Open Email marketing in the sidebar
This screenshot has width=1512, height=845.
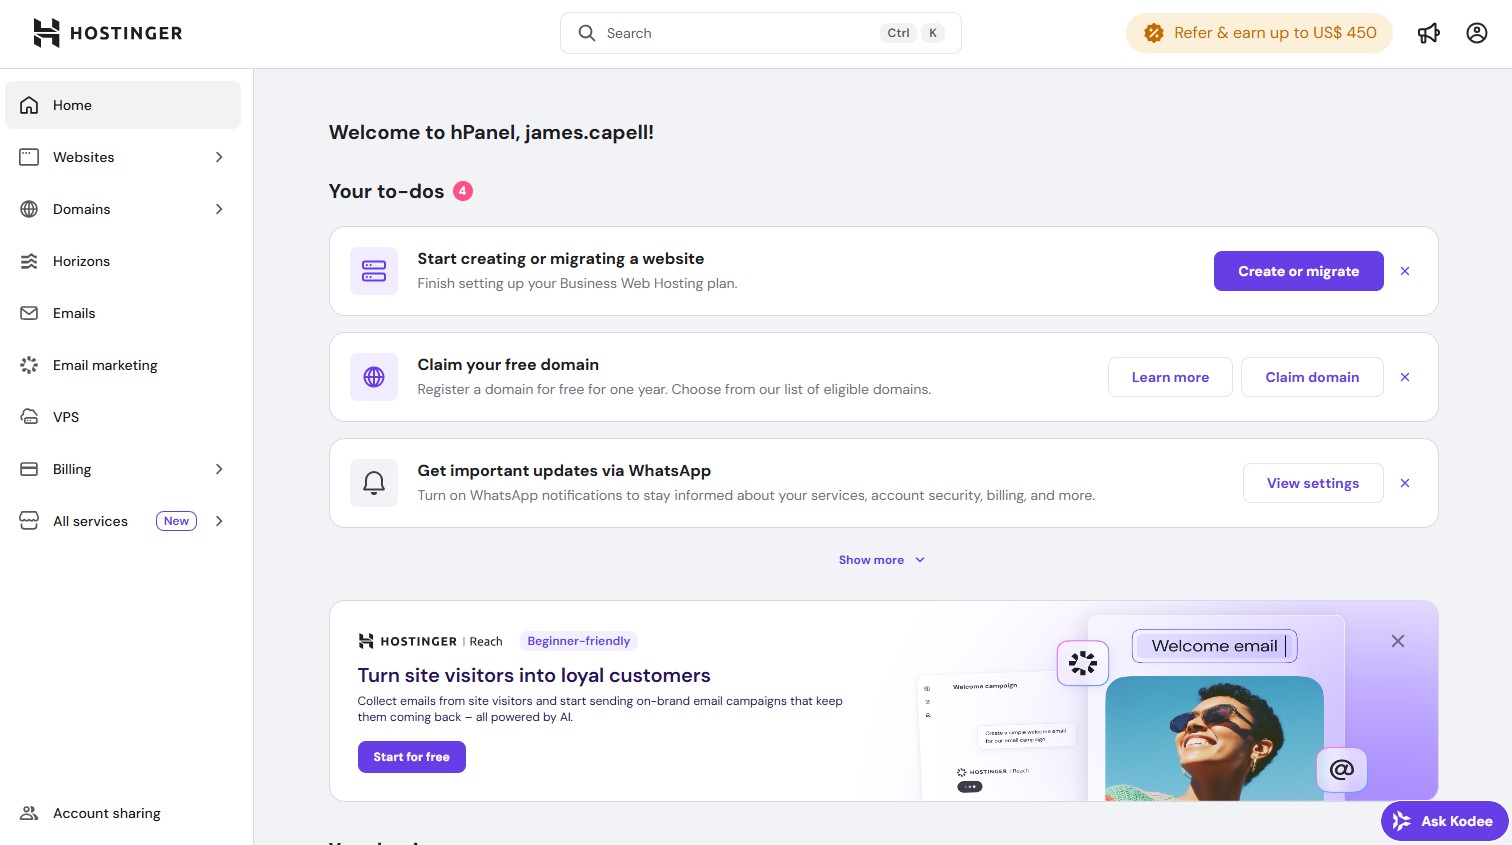coord(123,365)
